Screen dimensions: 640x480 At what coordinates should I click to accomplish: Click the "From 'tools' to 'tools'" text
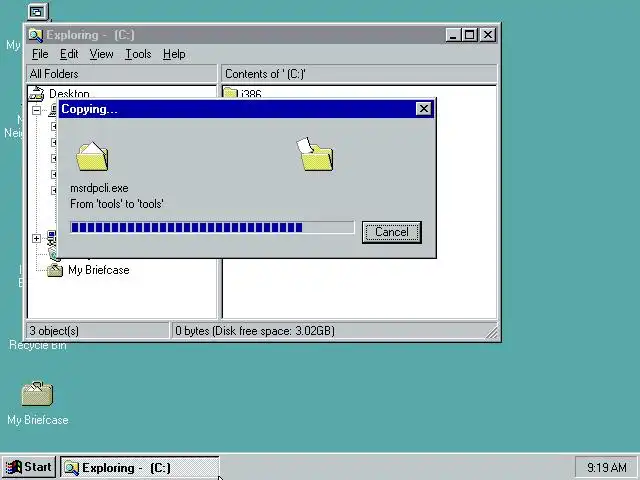tap(117, 204)
